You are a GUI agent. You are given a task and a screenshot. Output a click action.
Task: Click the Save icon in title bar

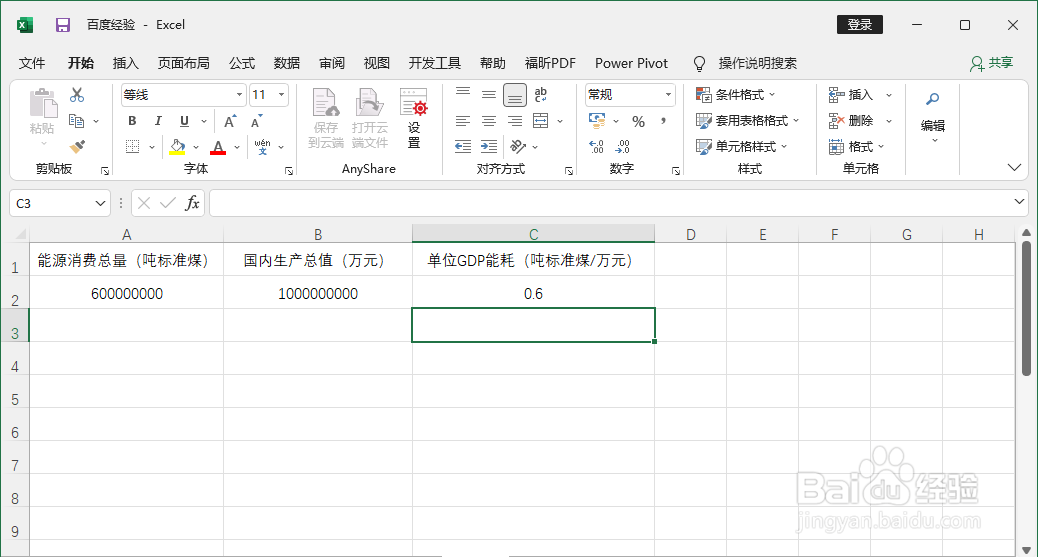(63, 25)
